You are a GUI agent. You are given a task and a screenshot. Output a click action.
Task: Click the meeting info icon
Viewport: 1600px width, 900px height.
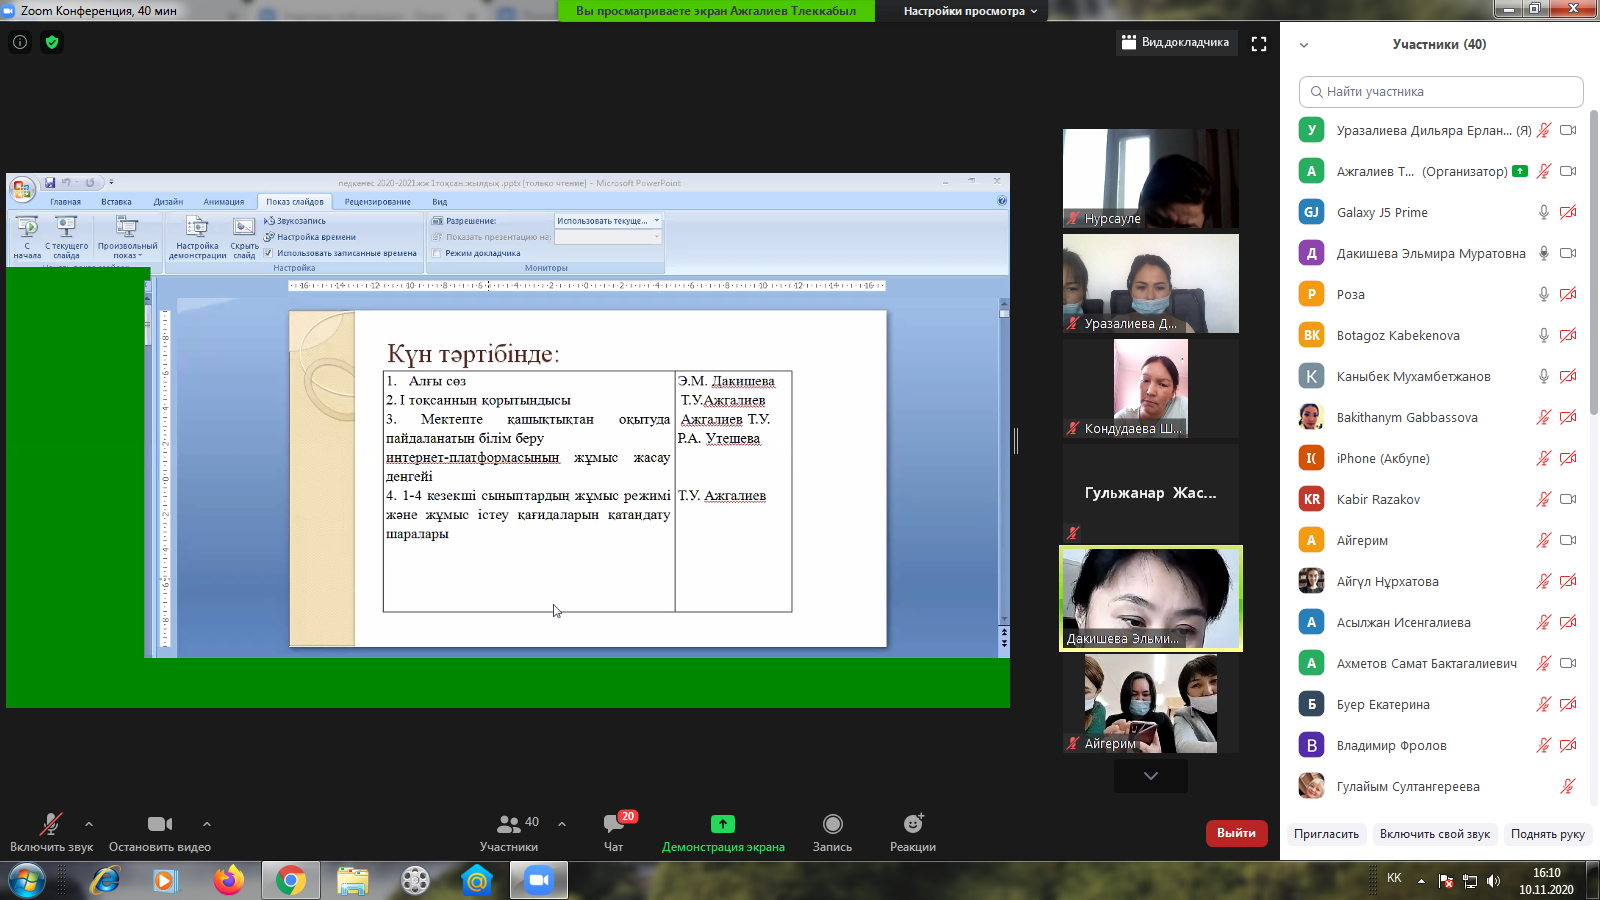[x=20, y=42]
